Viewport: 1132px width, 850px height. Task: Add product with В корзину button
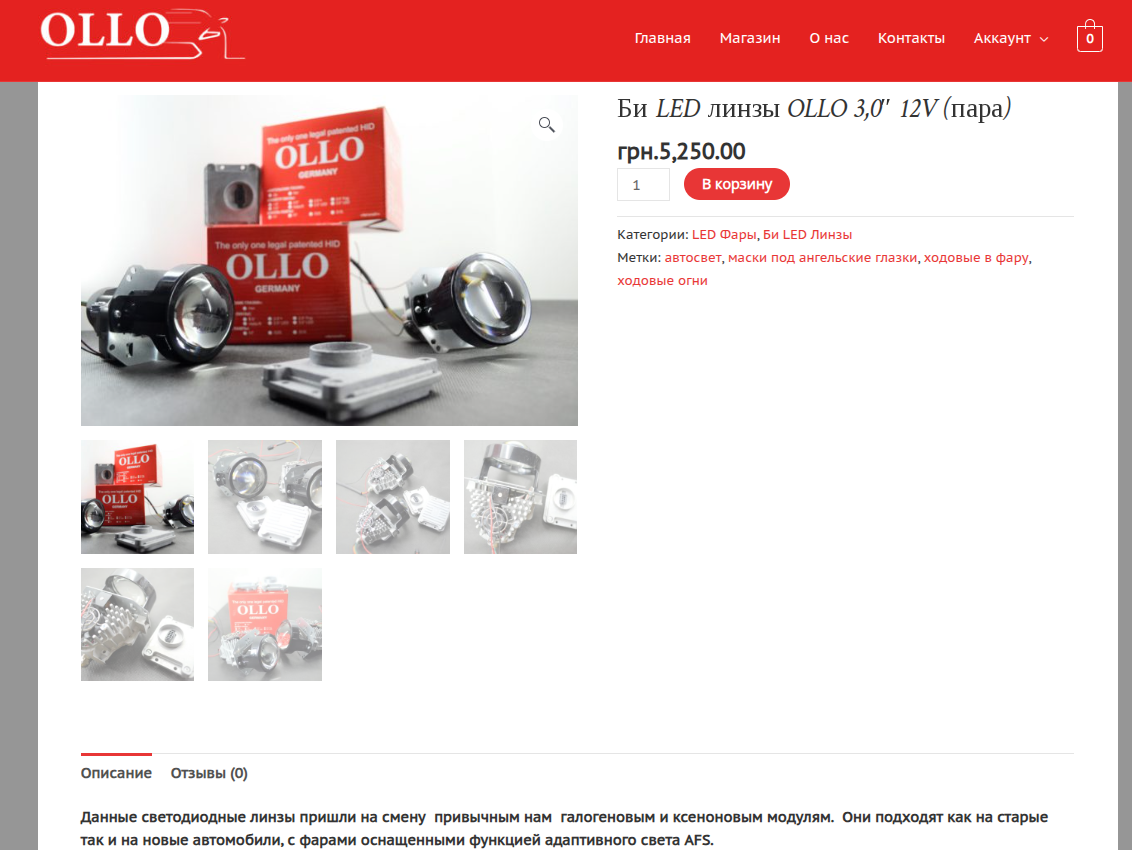pyautogui.click(x=736, y=184)
